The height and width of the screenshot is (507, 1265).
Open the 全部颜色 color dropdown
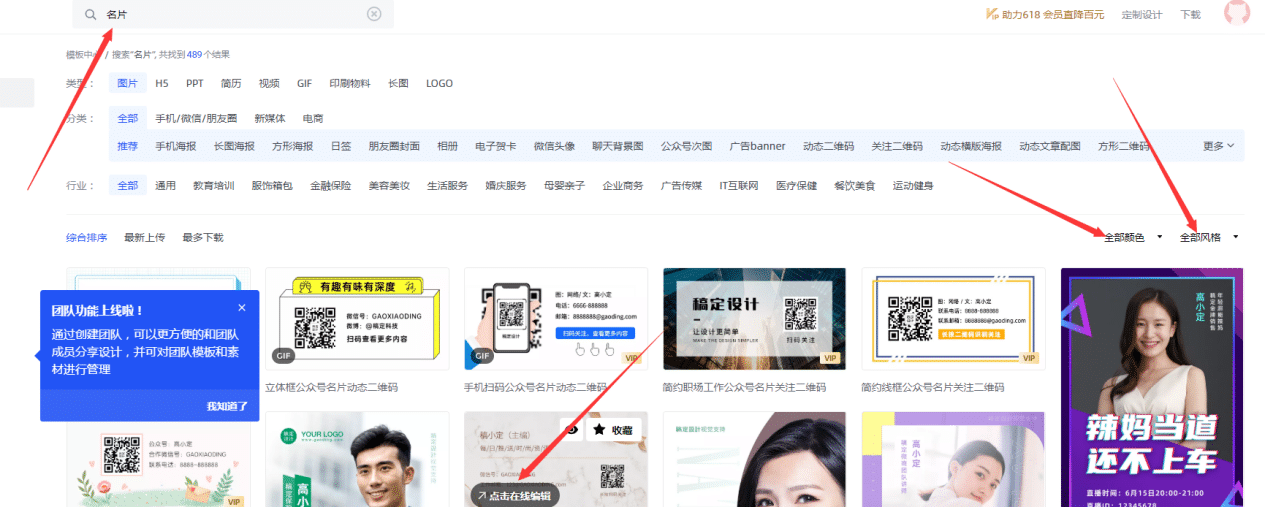1133,238
